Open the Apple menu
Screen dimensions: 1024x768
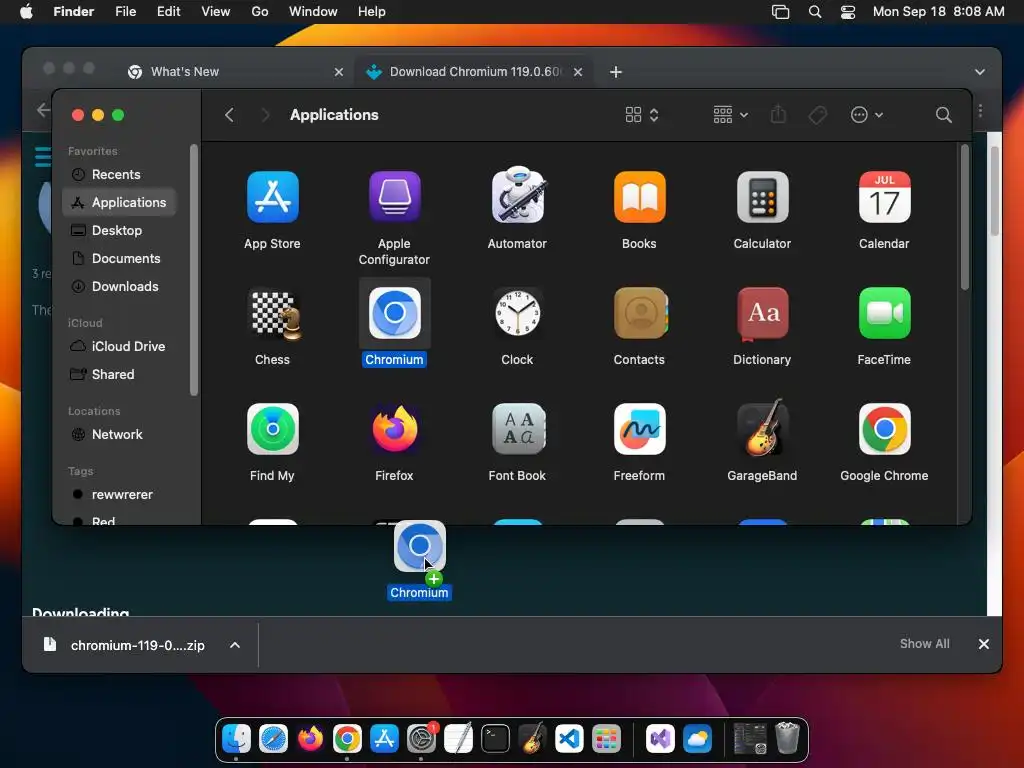pyautogui.click(x=26, y=12)
